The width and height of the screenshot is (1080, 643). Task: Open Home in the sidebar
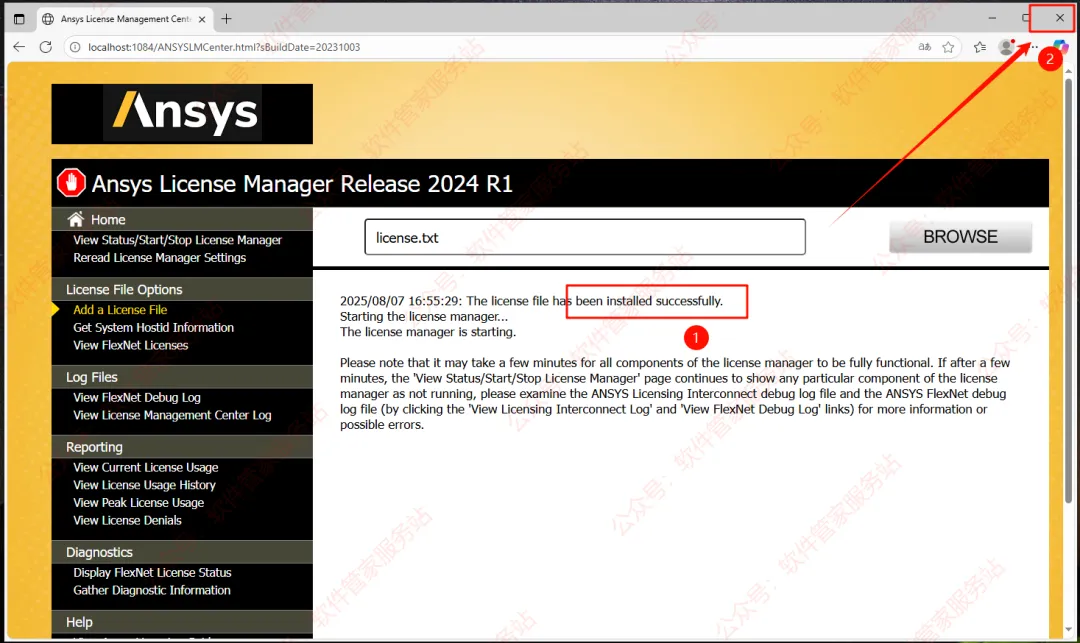tap(108, 220)
